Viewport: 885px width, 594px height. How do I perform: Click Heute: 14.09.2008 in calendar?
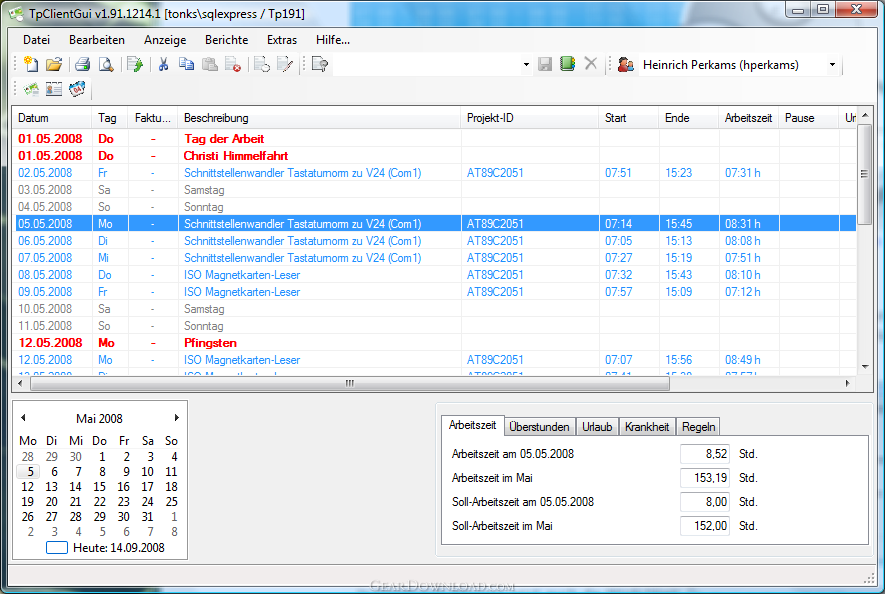[106, 548]
